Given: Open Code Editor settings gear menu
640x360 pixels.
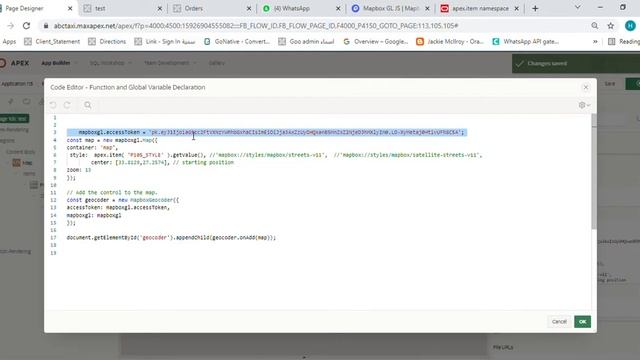Looking at the screenshot, I should 584,105.
